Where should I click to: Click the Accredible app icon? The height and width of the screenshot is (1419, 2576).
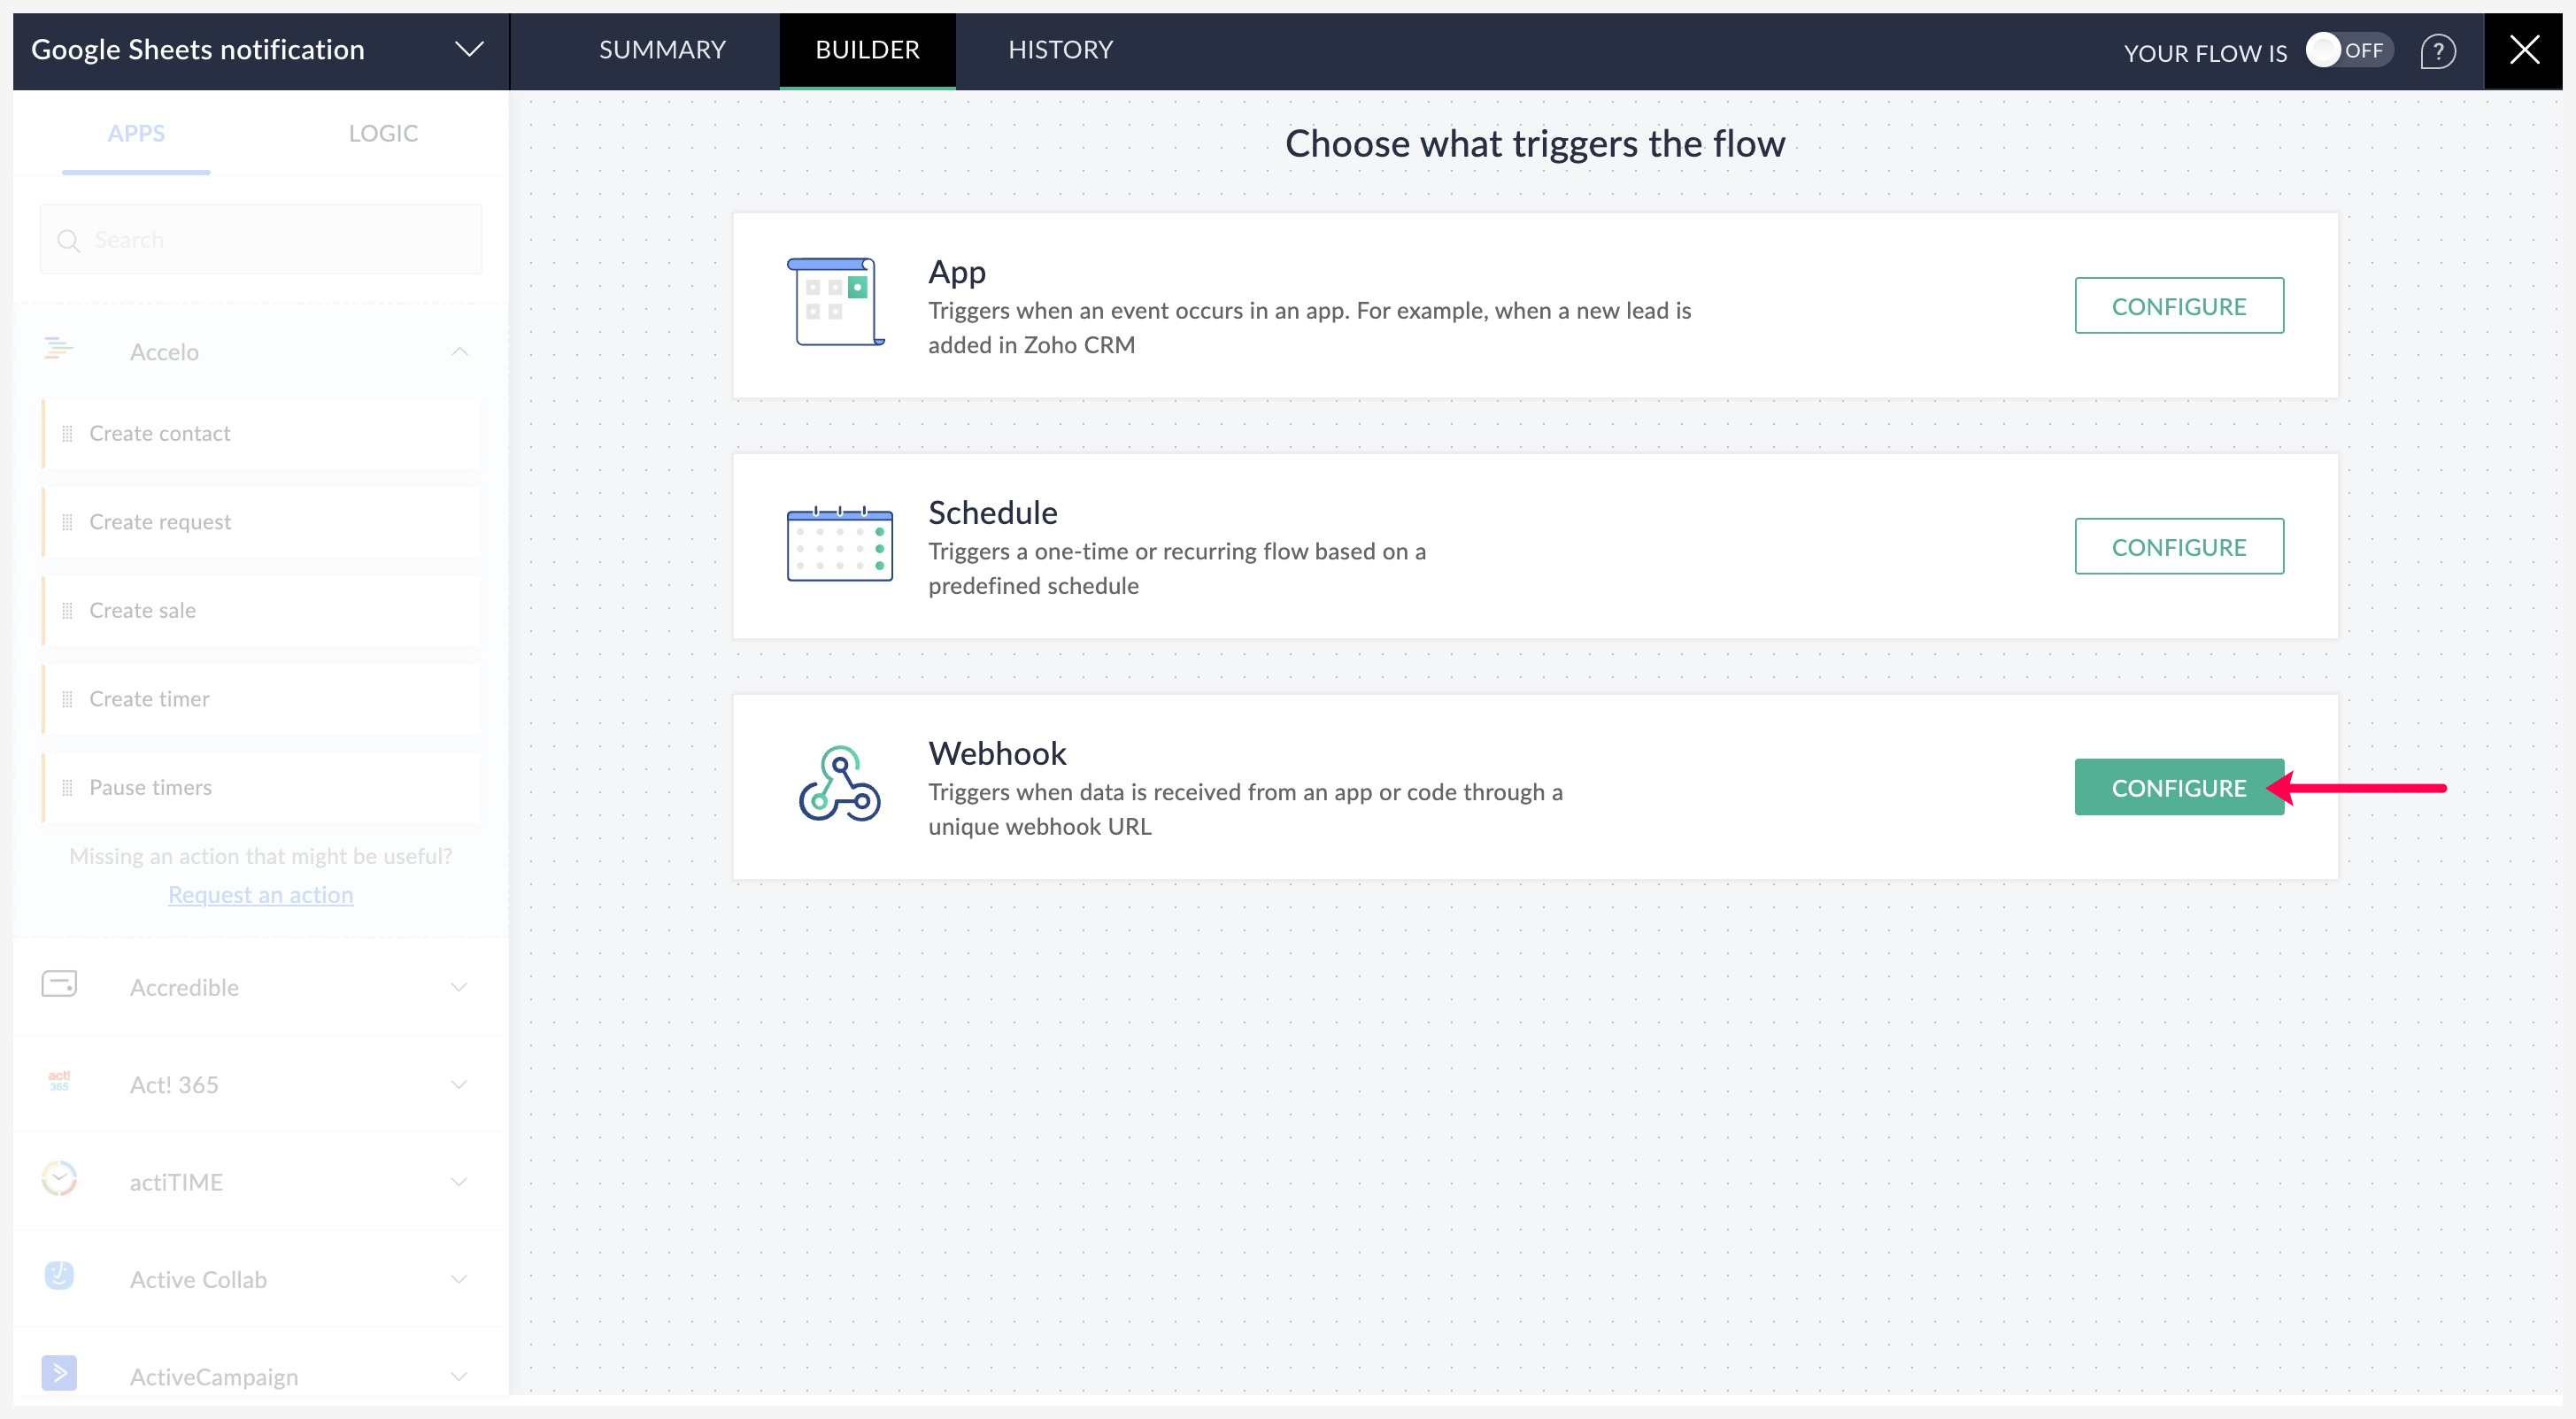59,985
